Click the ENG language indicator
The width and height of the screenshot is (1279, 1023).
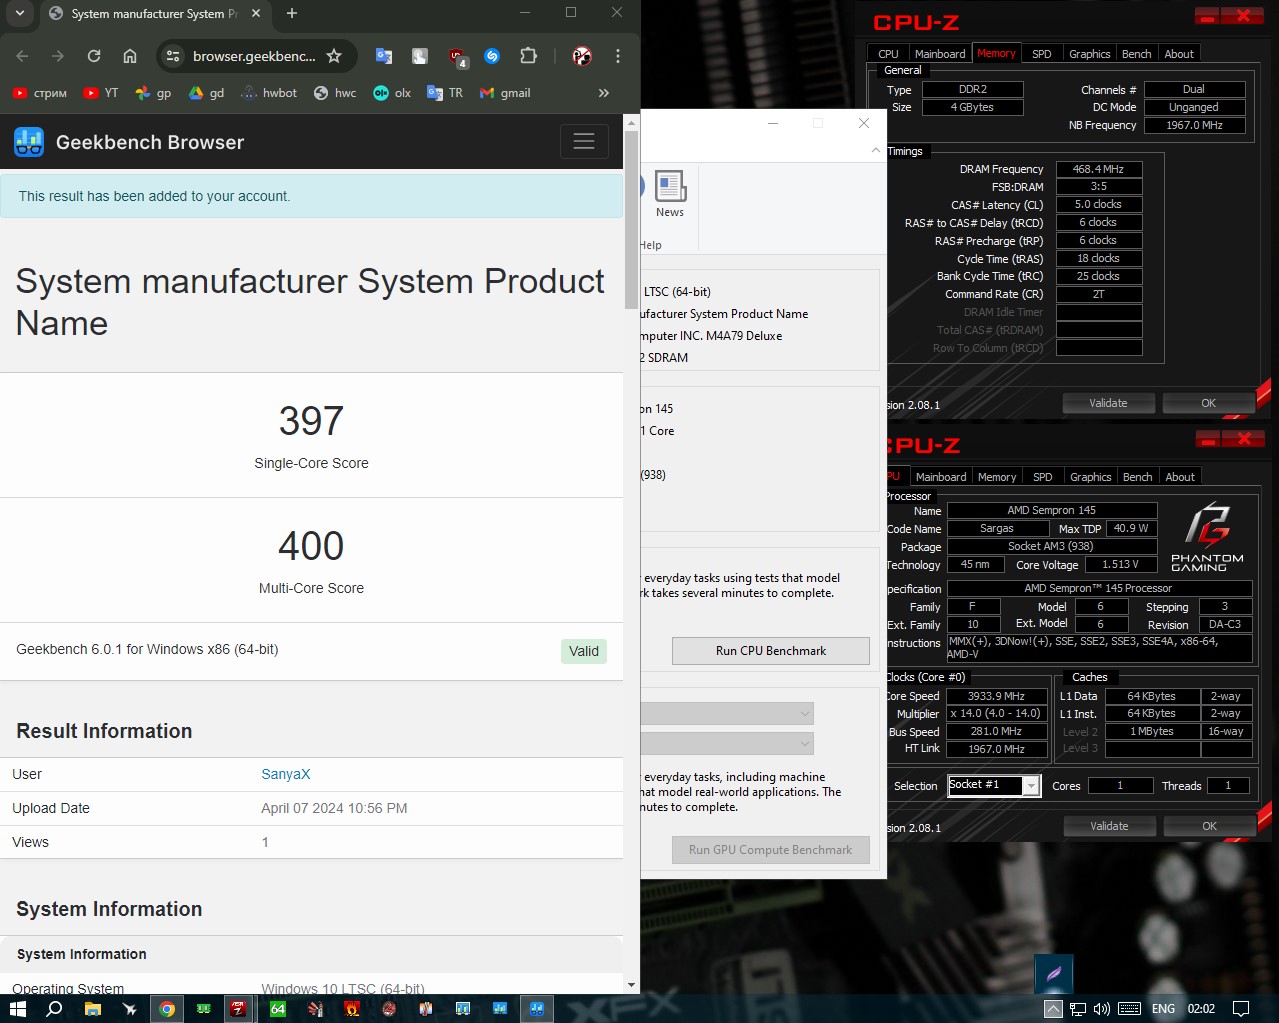(1163, 1008)
